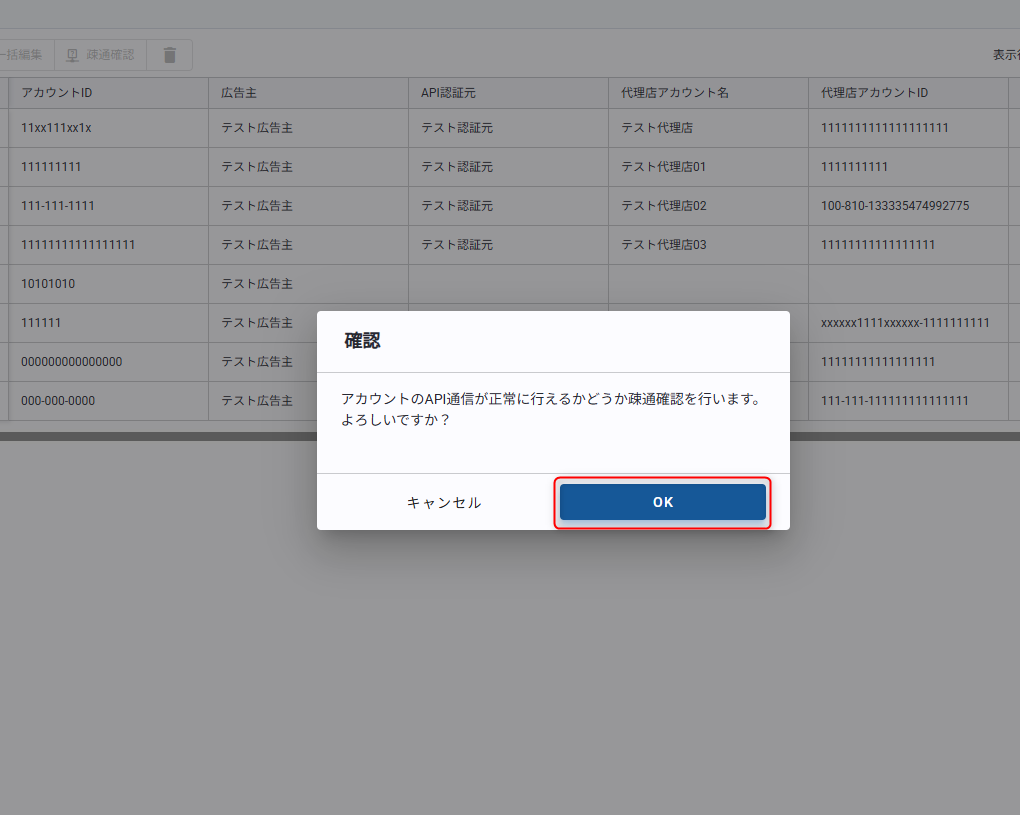Click the 疎通確認 monitor icon
The height and width of the screenshot is (815, 1020).
tap(72, 55)
